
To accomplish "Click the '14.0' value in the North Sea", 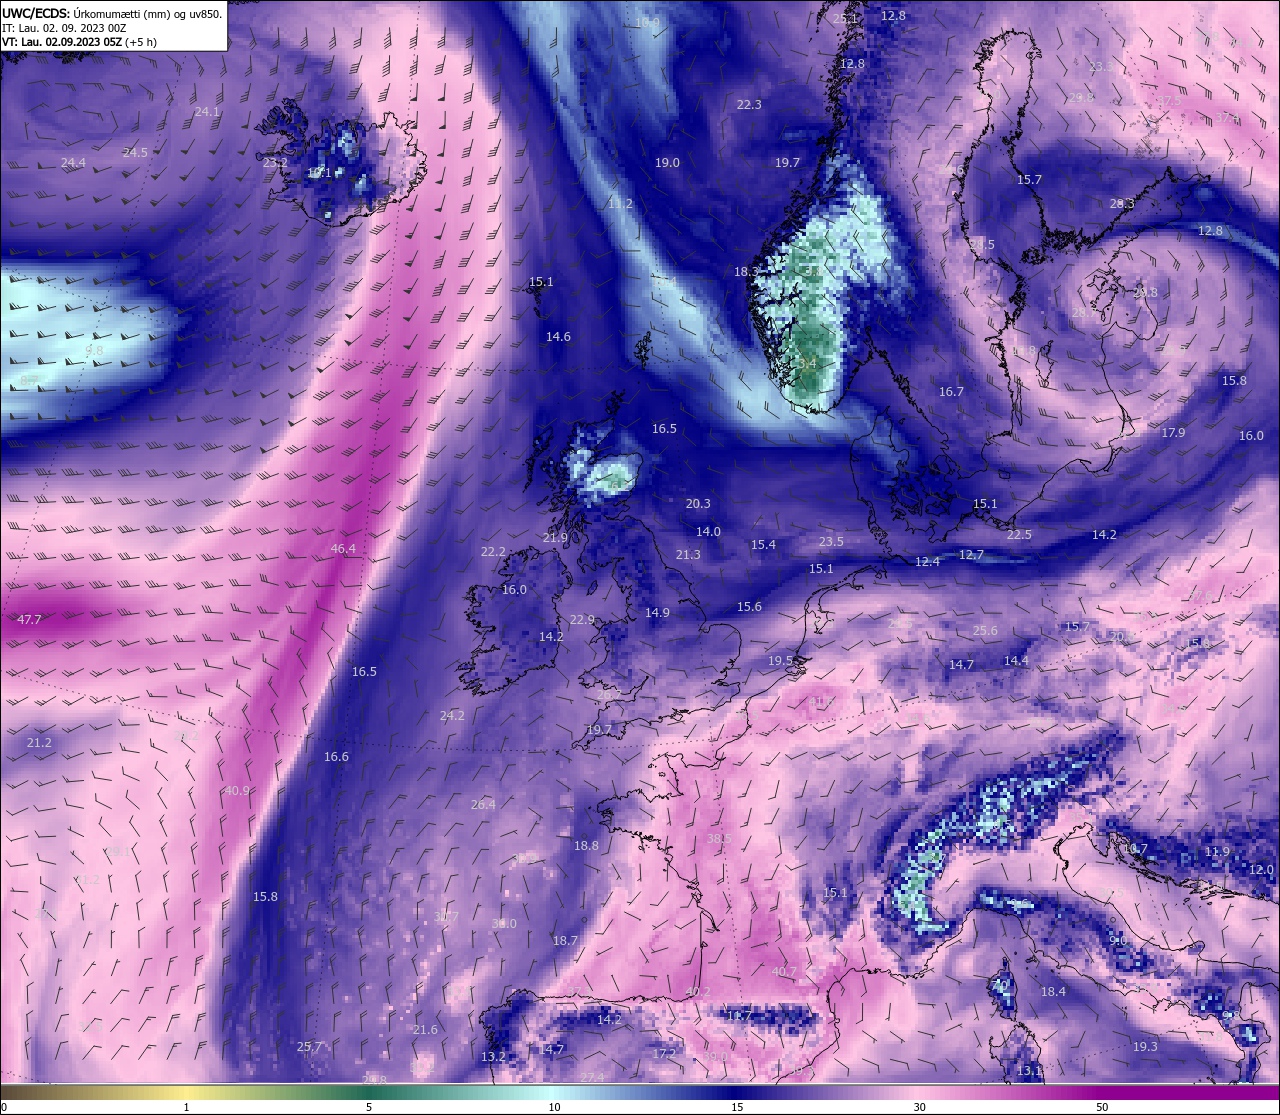I will coord(708,532).
